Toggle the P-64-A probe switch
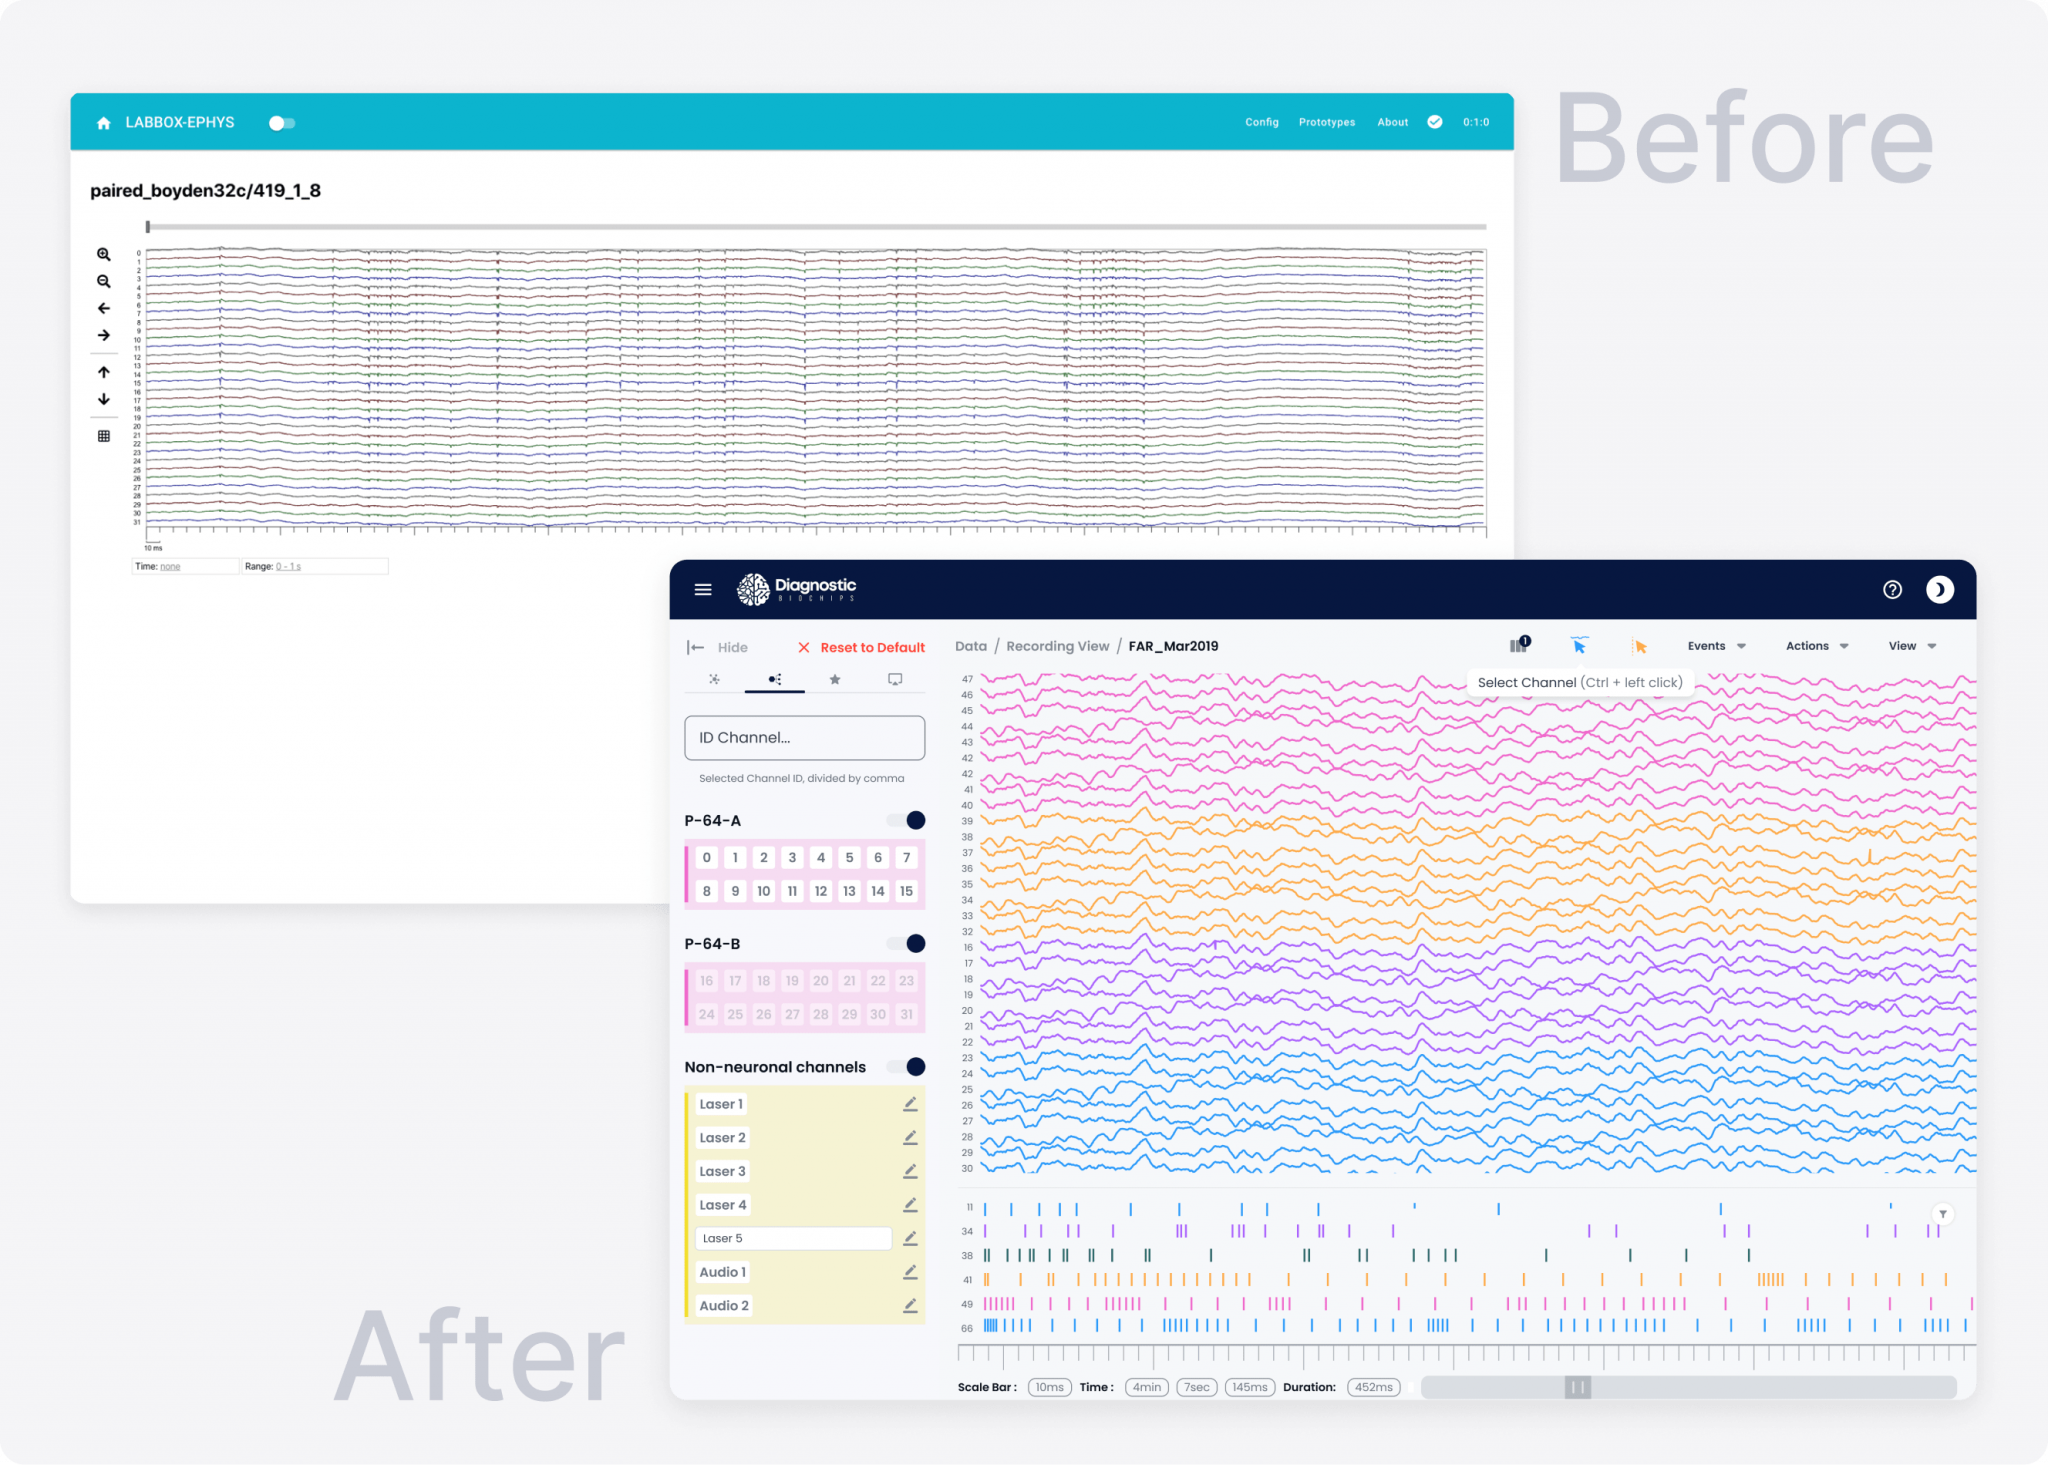 point(908,821)
